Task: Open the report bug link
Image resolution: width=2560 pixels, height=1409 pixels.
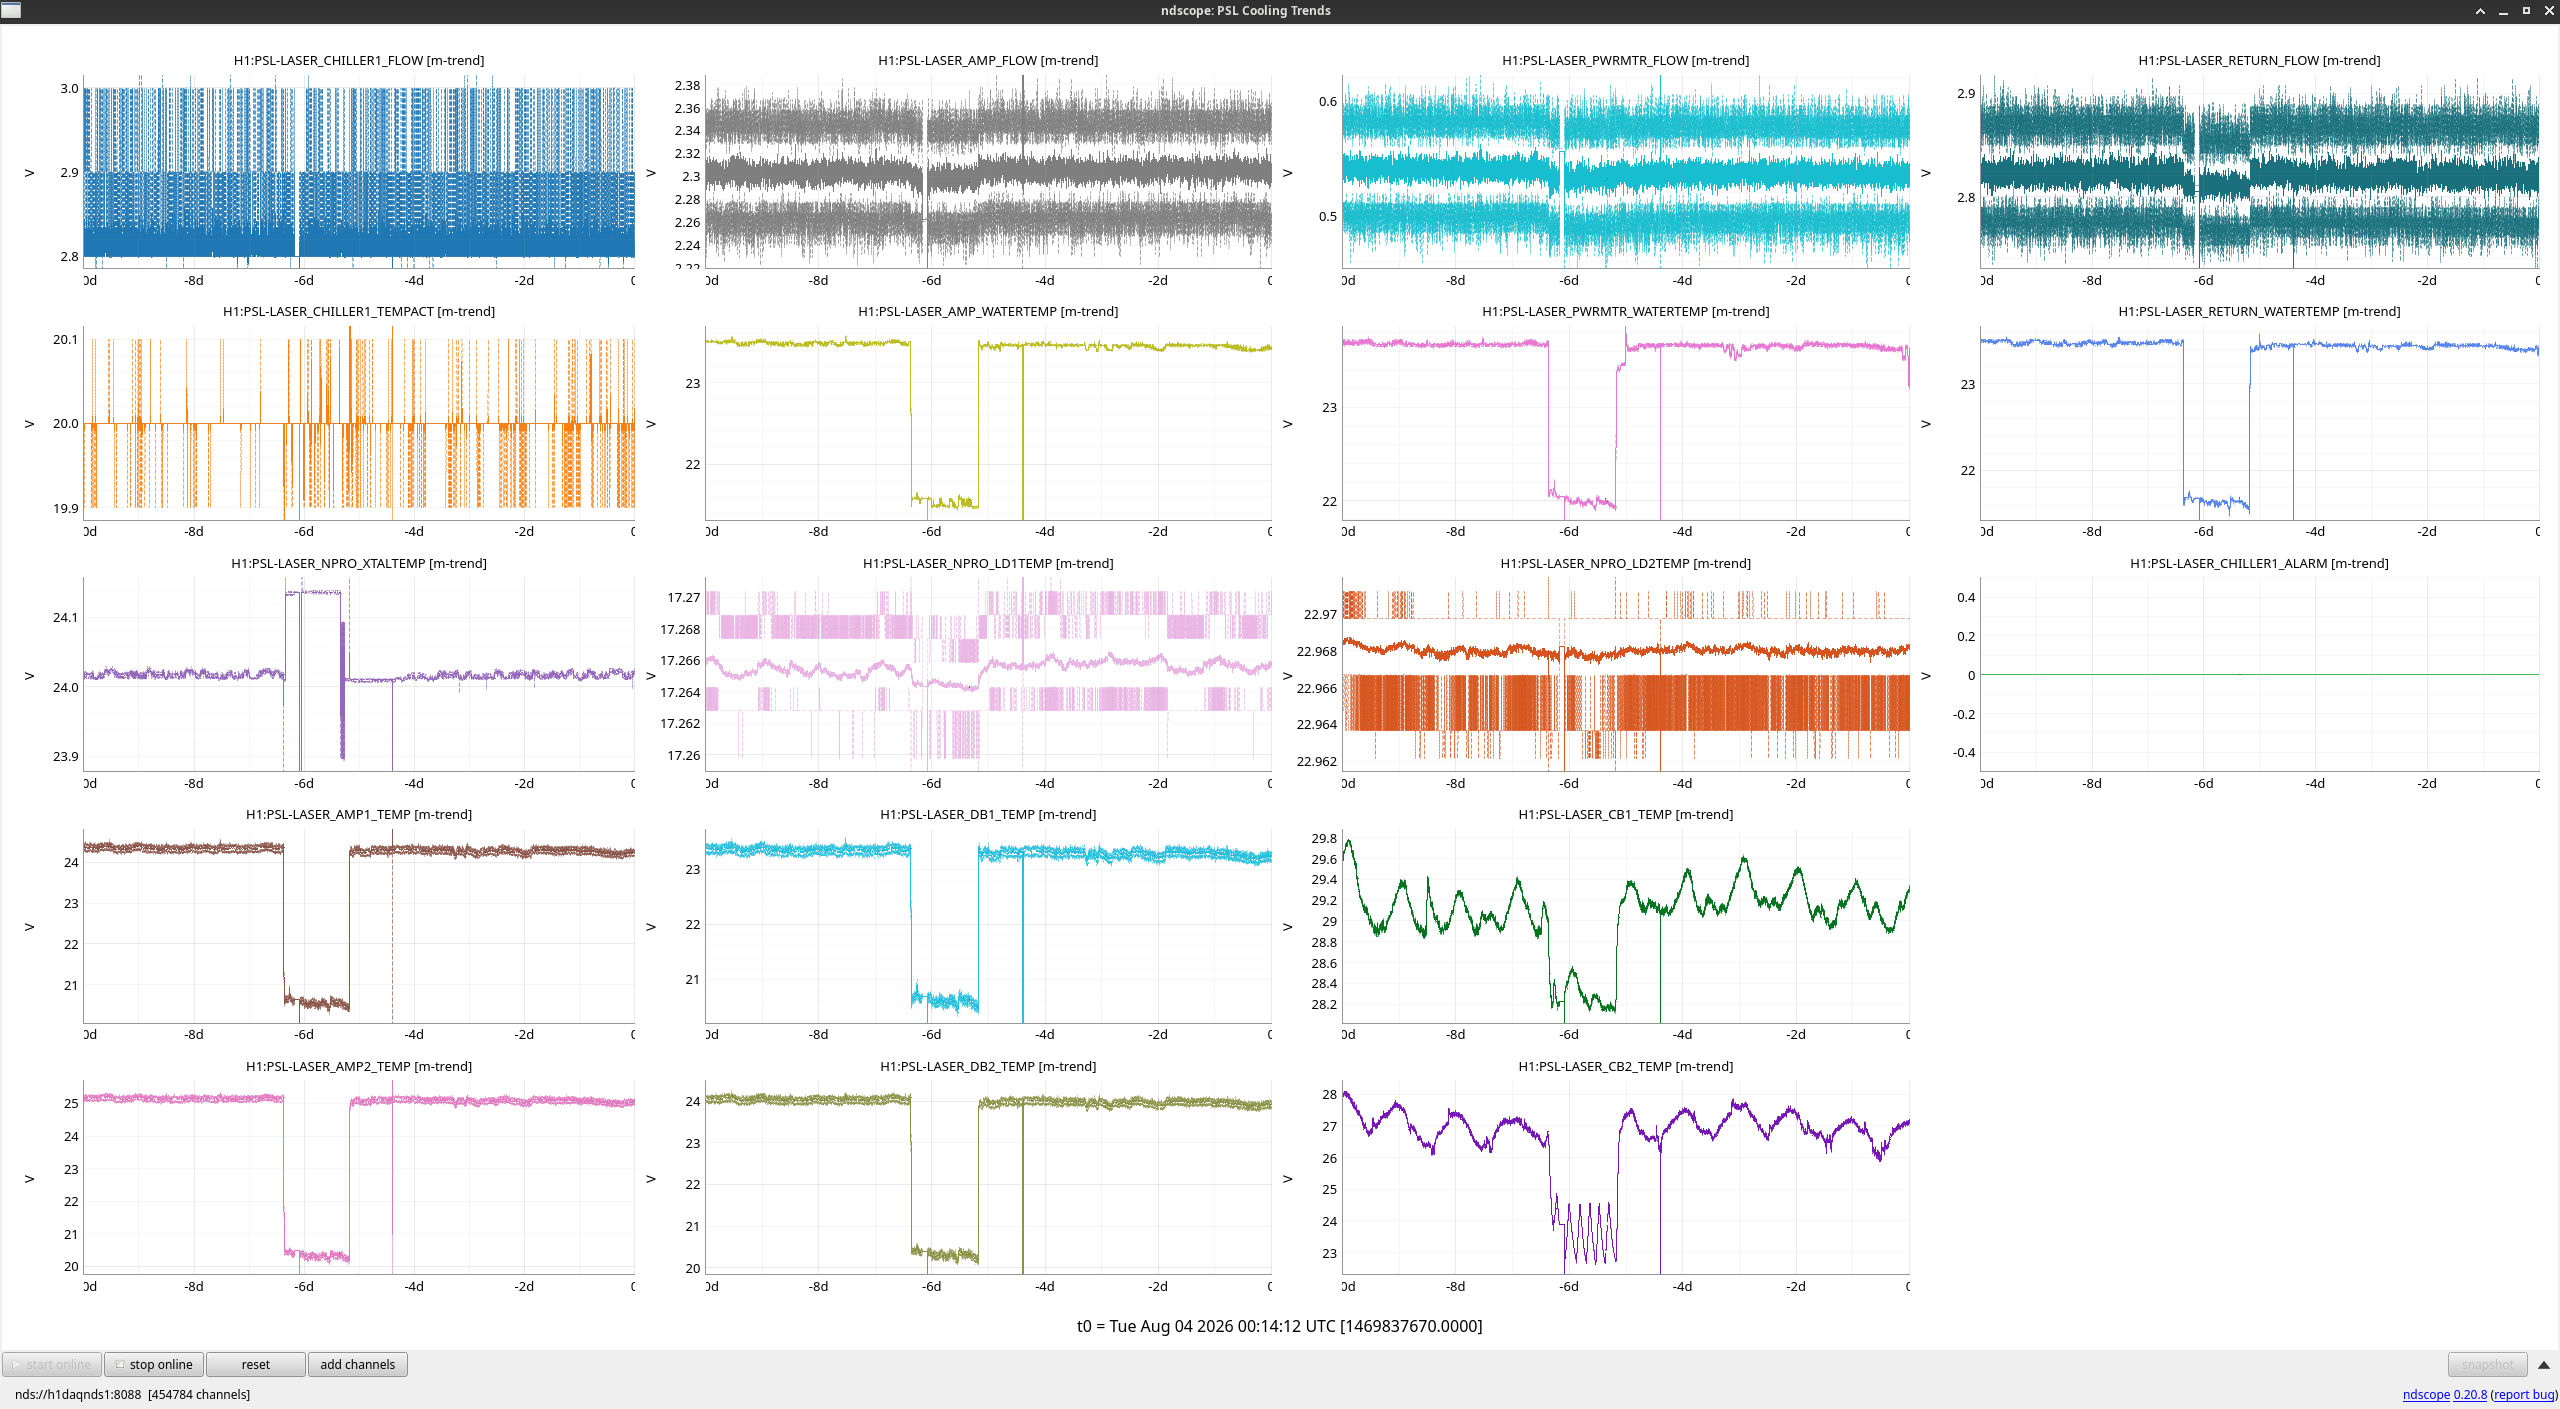Action: [x=2524, y=1394]
